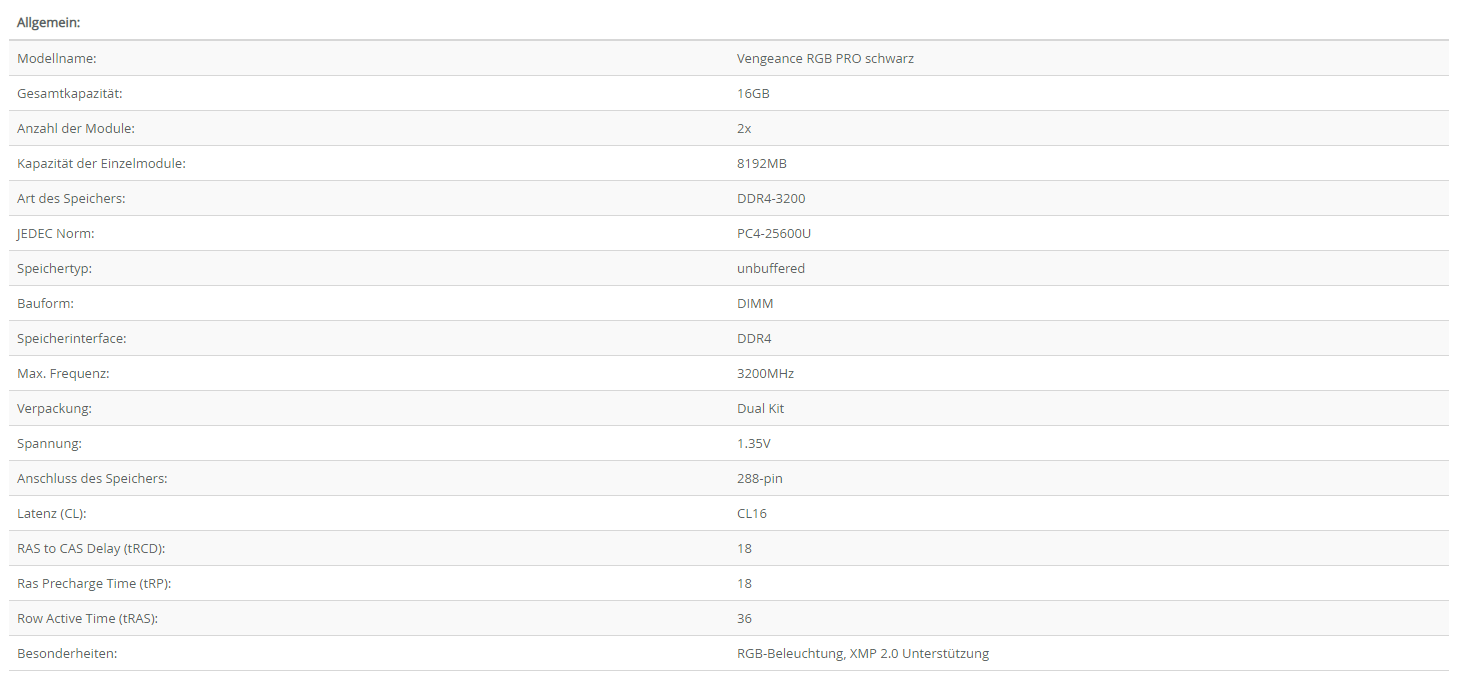Viewport: 1466px width, 678px height.
Task: Select the "Vengeance RGB PRO schwarz" value
Action: click(825, 59)
